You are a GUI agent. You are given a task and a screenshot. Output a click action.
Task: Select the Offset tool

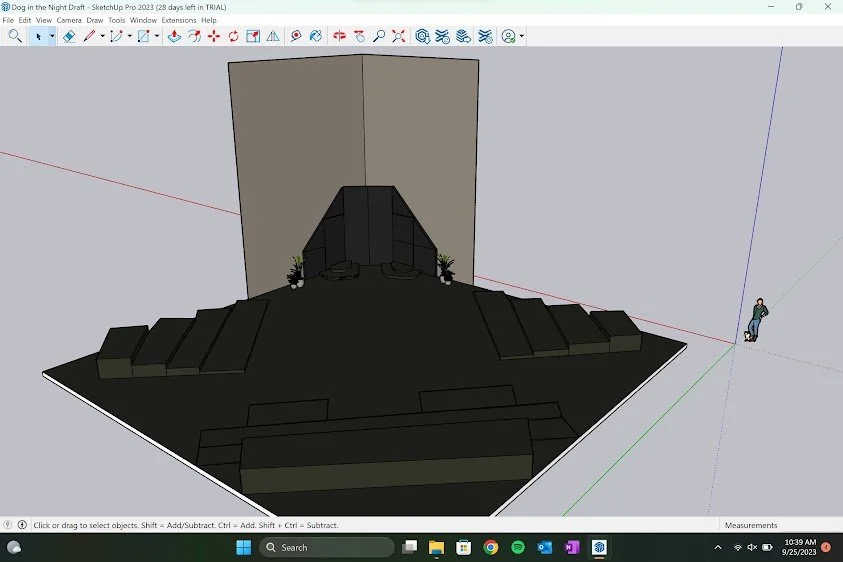(x=194, y=36)
